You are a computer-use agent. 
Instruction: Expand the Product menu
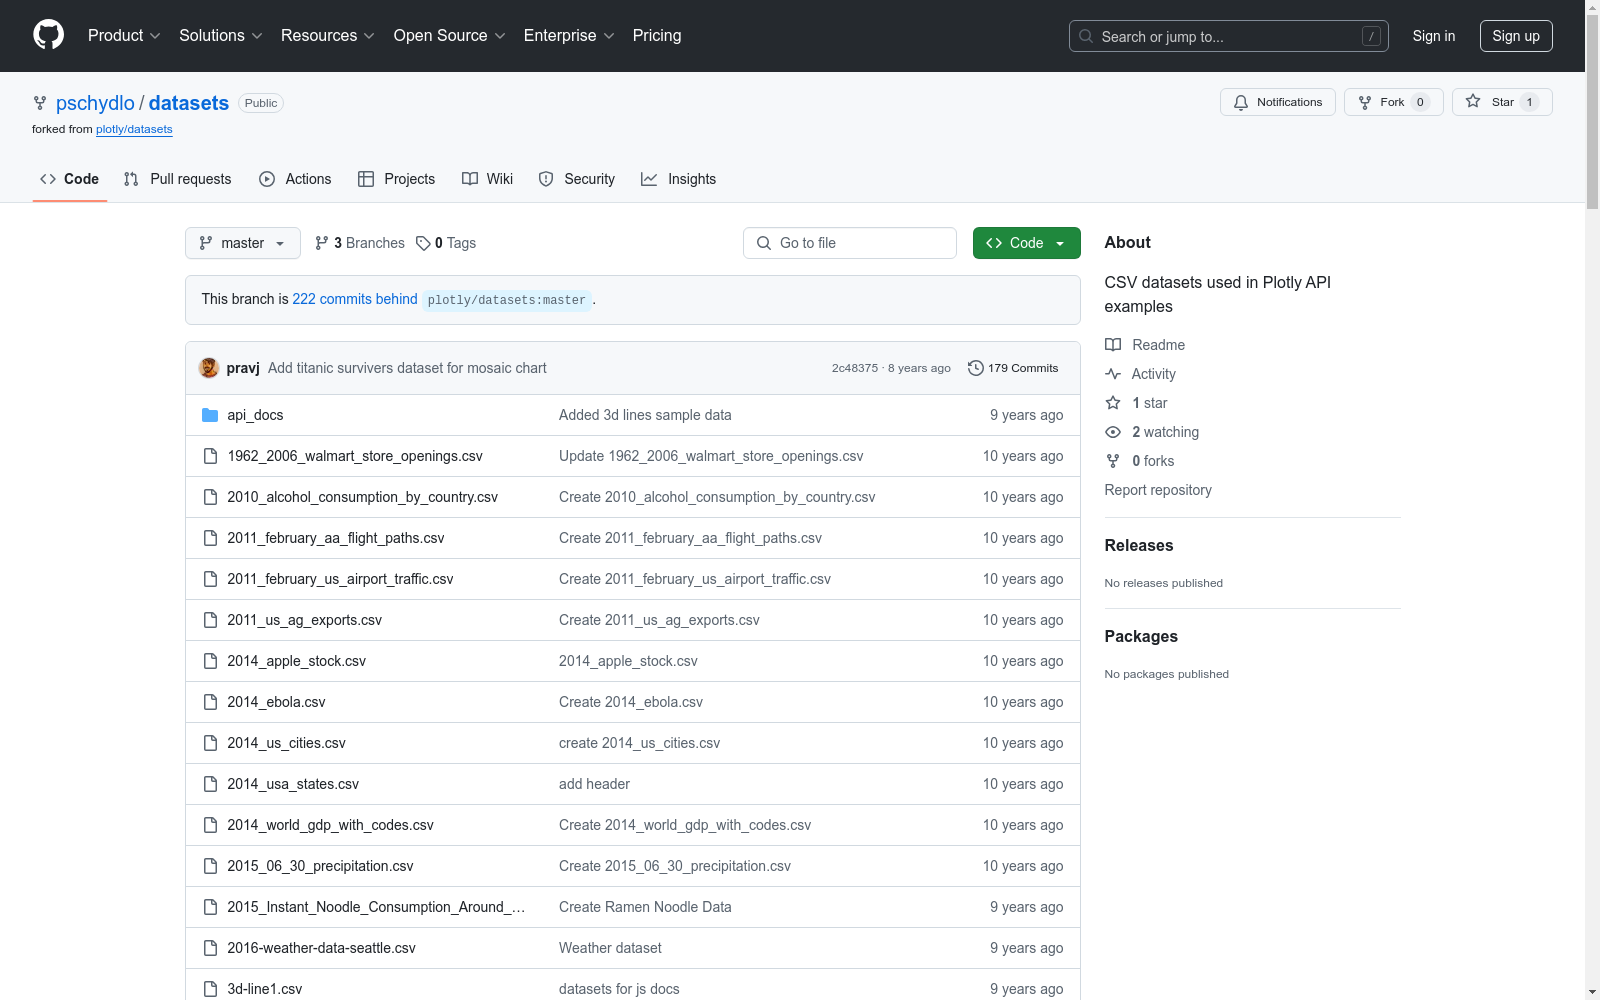click(124, 35)
